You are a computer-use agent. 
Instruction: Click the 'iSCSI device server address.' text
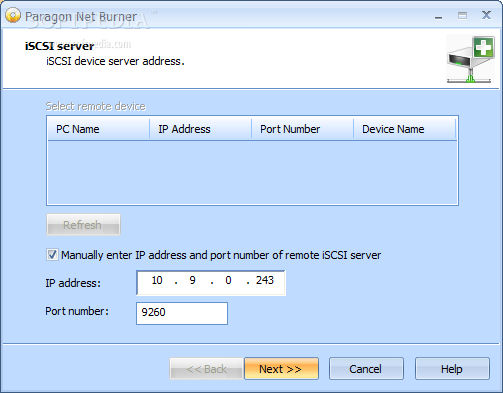(115, 61)
